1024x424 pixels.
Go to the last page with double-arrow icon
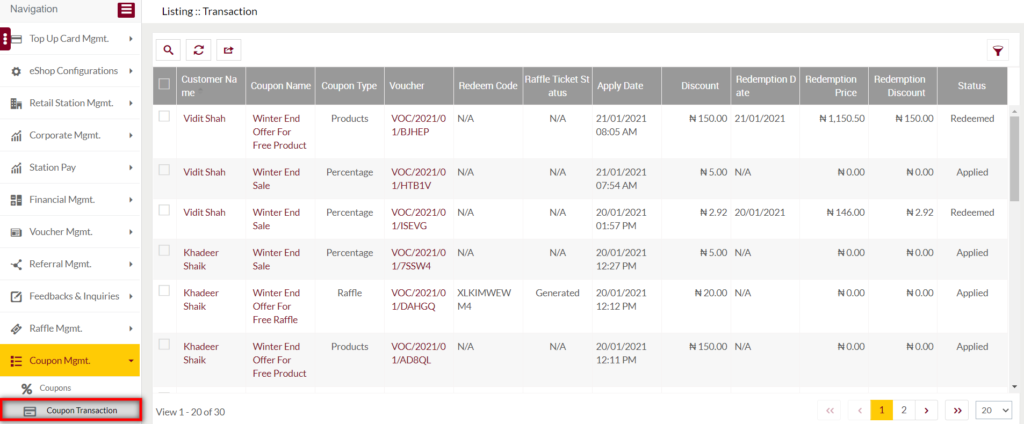coord(957,410)
